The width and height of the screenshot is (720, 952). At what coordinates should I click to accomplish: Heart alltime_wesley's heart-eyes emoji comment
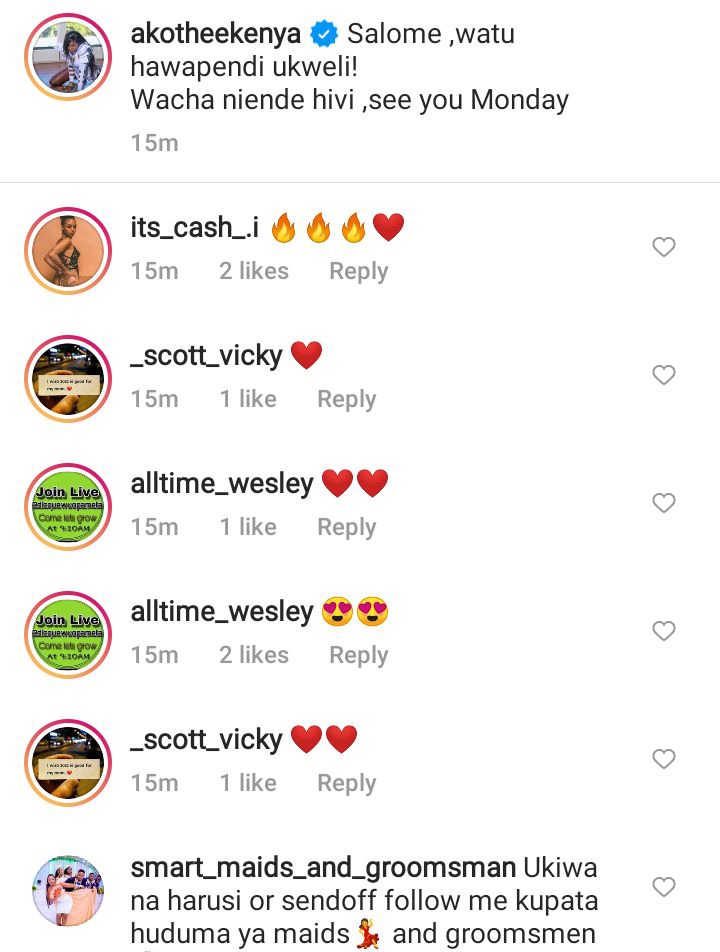click(x=664, y=631)
